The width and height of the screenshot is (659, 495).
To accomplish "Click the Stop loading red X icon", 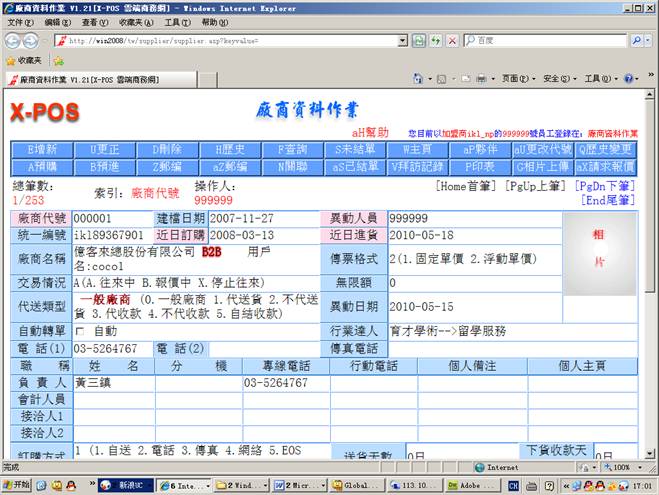I will pyautogui.click(x=453, y=41).
